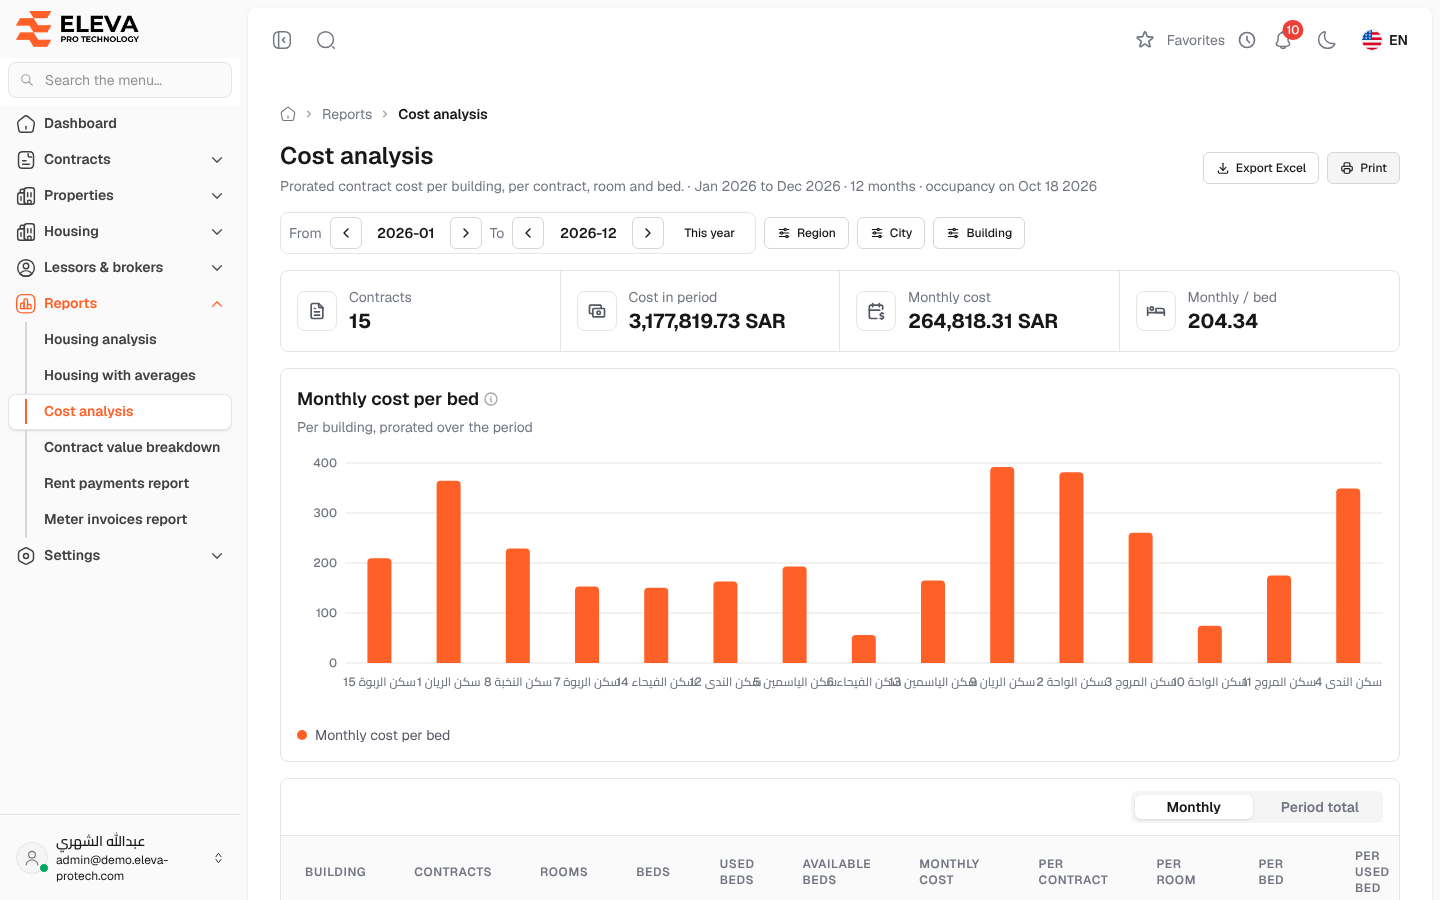
Task: Open the recent history clock icon
Action: [1247, 40]
